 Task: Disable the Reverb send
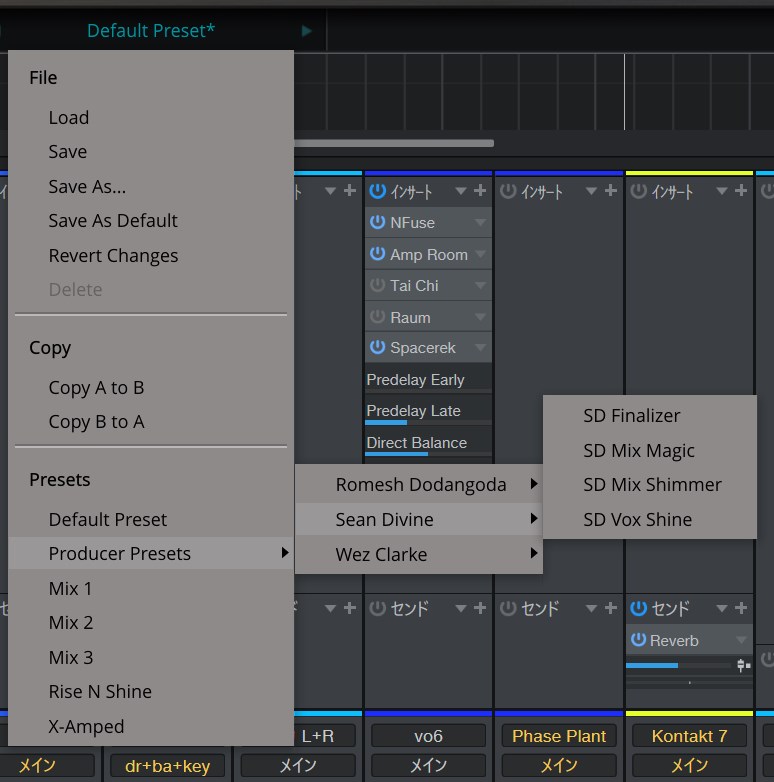tap(638, 640)
